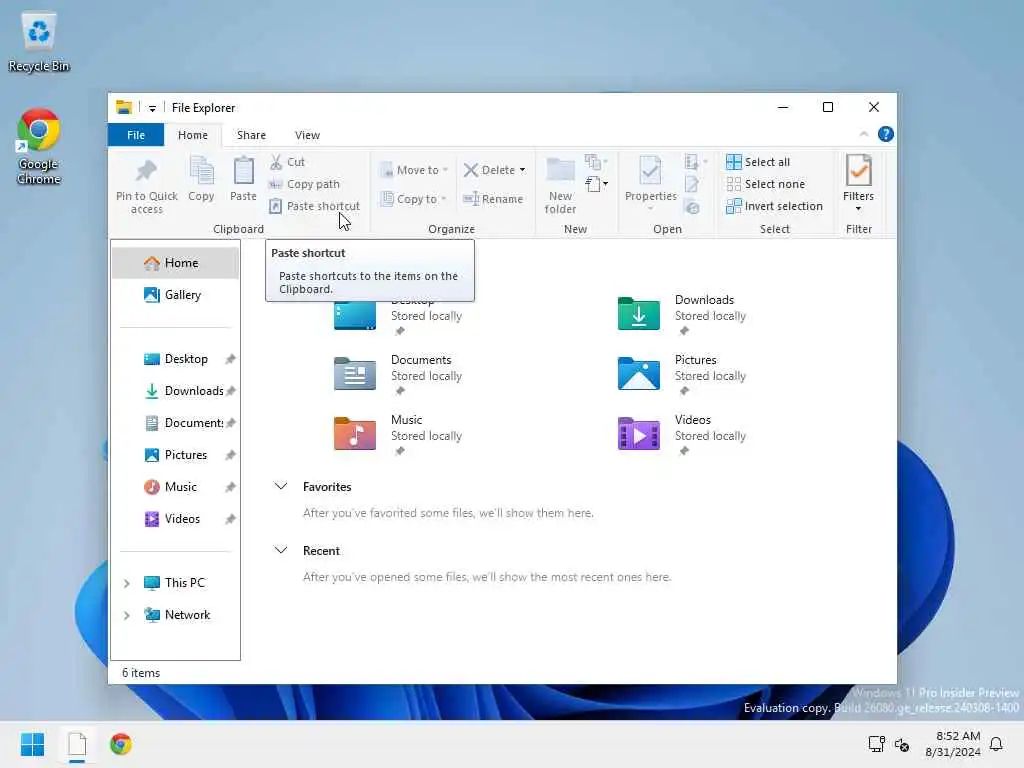Click Rename in Organize group

click(493, 199)
